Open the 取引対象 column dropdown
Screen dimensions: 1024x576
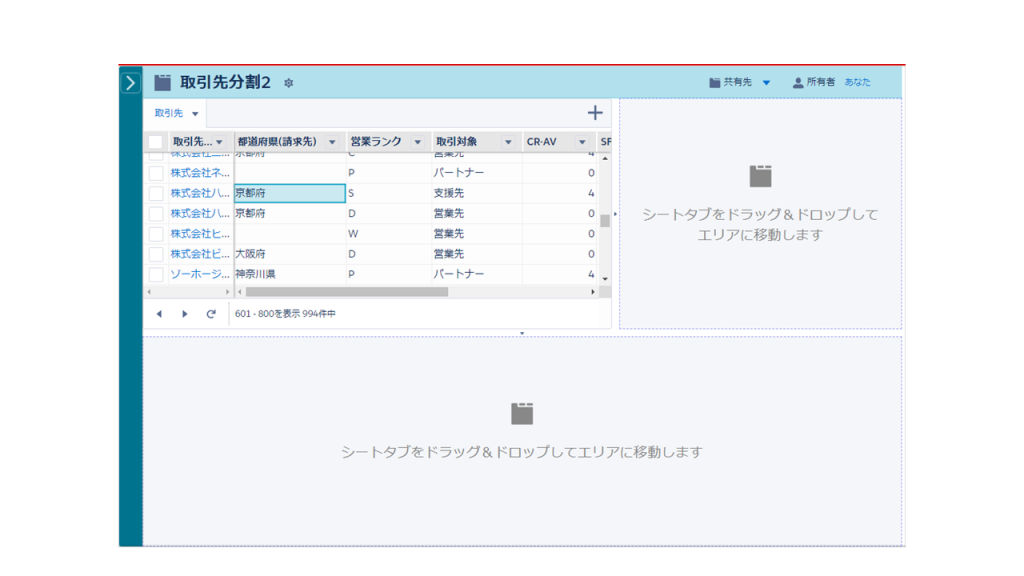point(508,142)
